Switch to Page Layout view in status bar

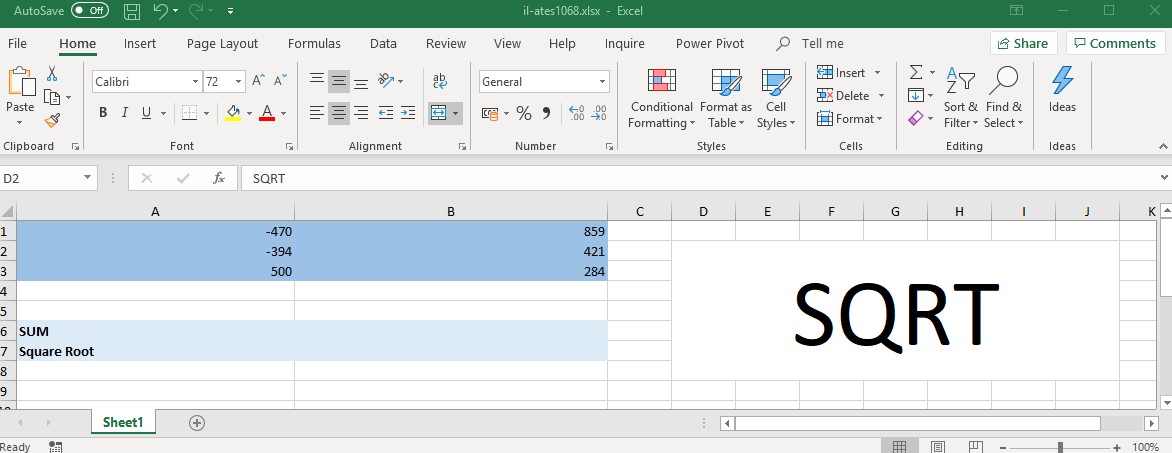point(937,447)
